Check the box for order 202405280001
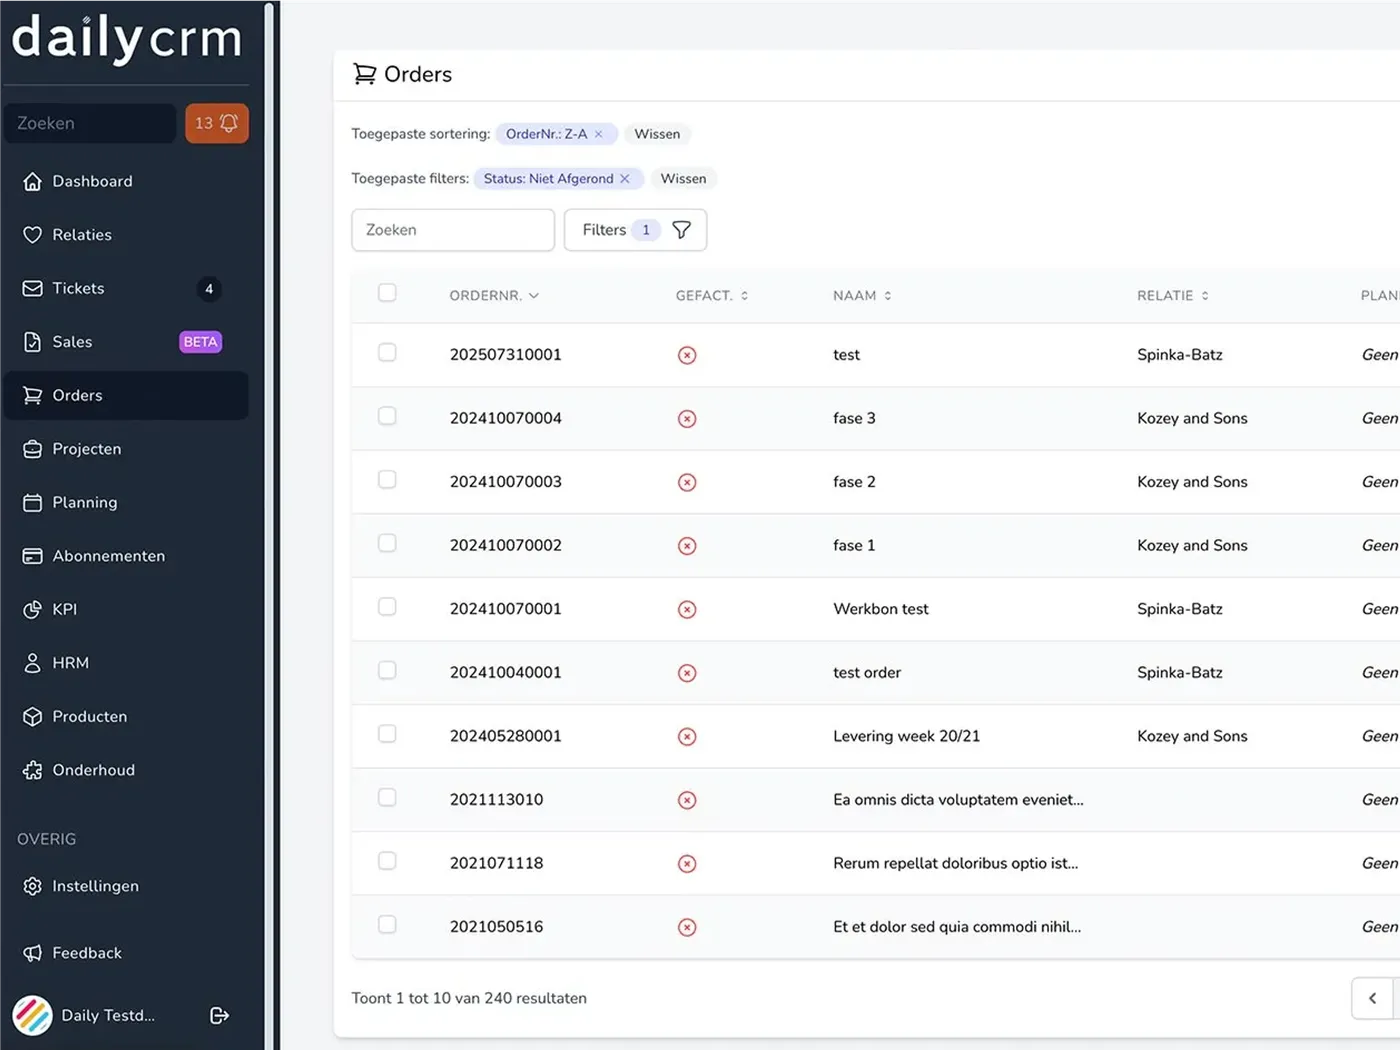The height and width of the screenshot is (1050, 1400). pos(387,733)
